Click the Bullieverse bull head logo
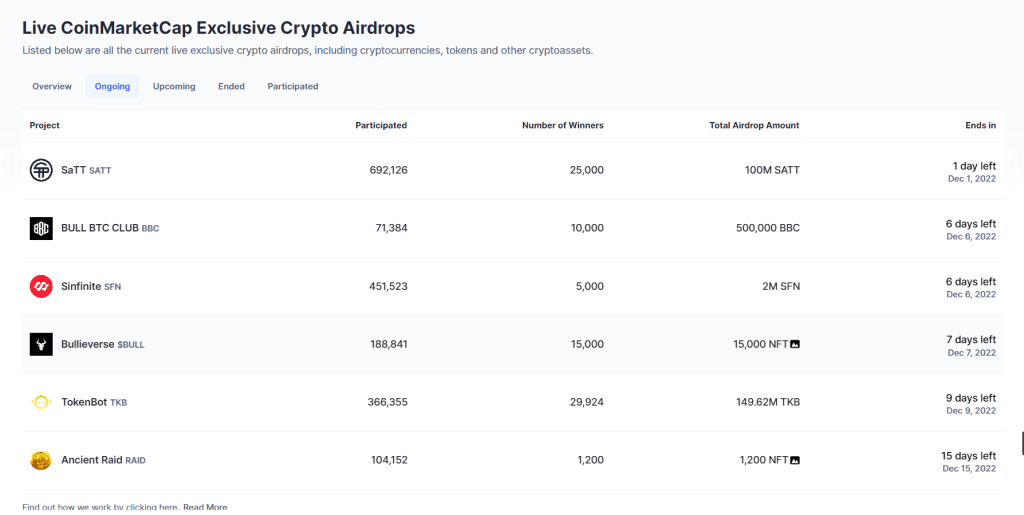The image size is (1024, 515). pyautogui.click(x=41, y=344)
